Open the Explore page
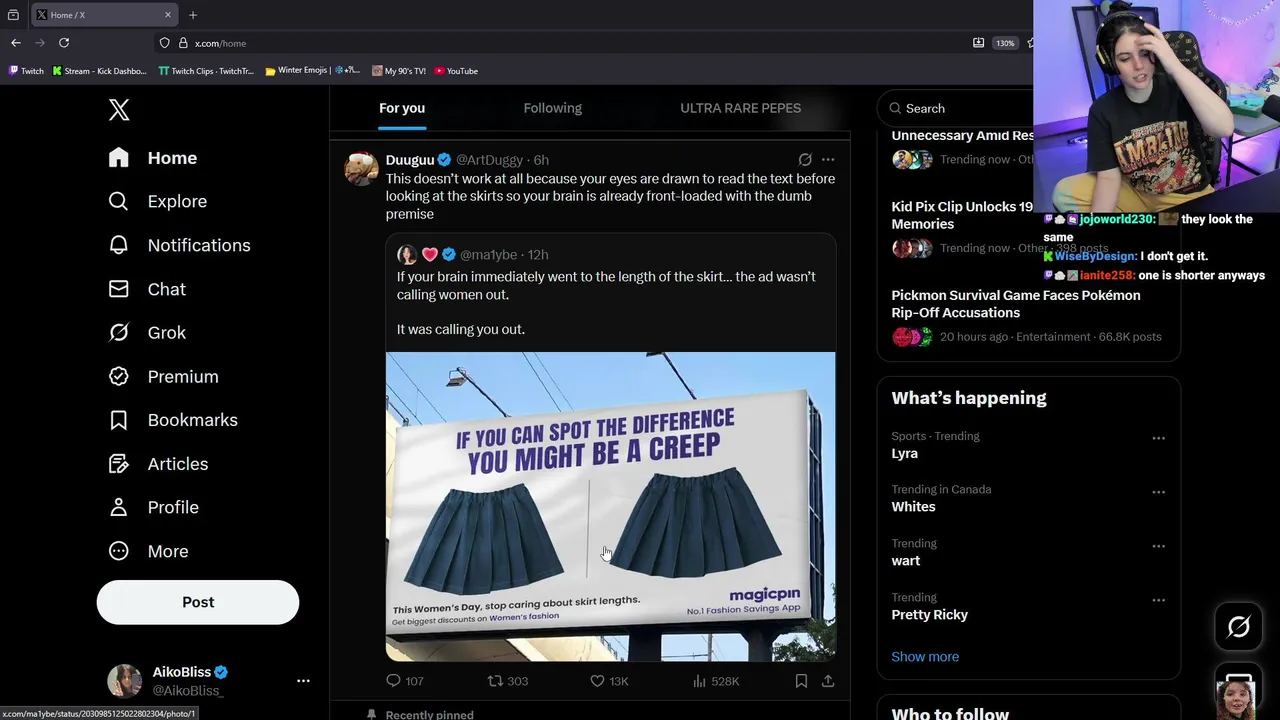This screenshot has width=1280, height=720. click(x=158, y=201)
